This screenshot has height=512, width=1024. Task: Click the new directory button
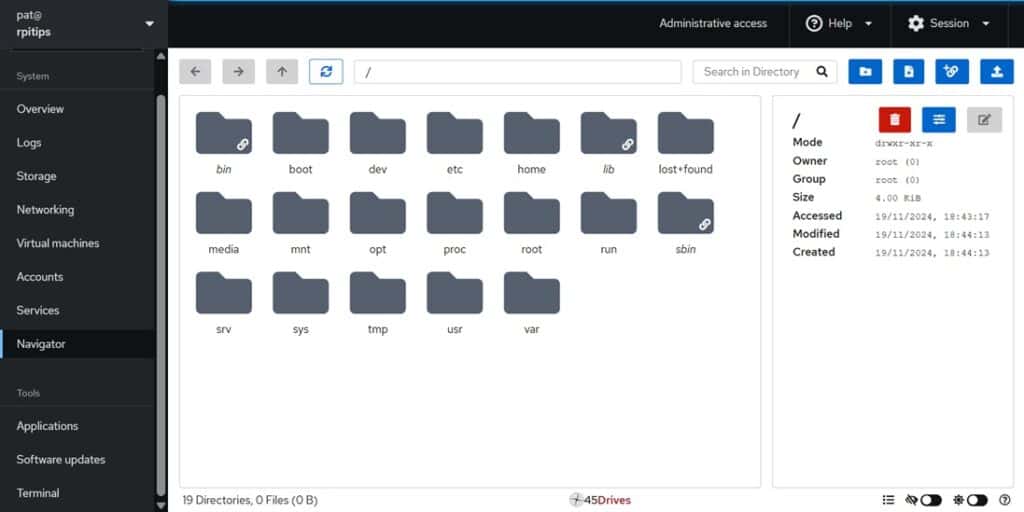[x=865, y=72]
